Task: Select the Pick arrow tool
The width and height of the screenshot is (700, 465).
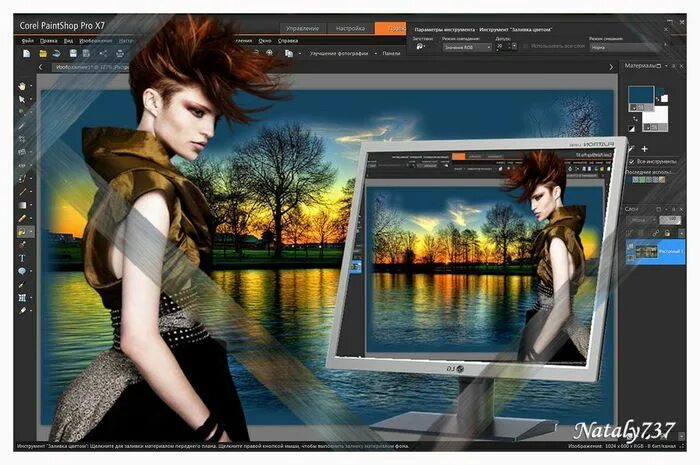Action: 22,99
